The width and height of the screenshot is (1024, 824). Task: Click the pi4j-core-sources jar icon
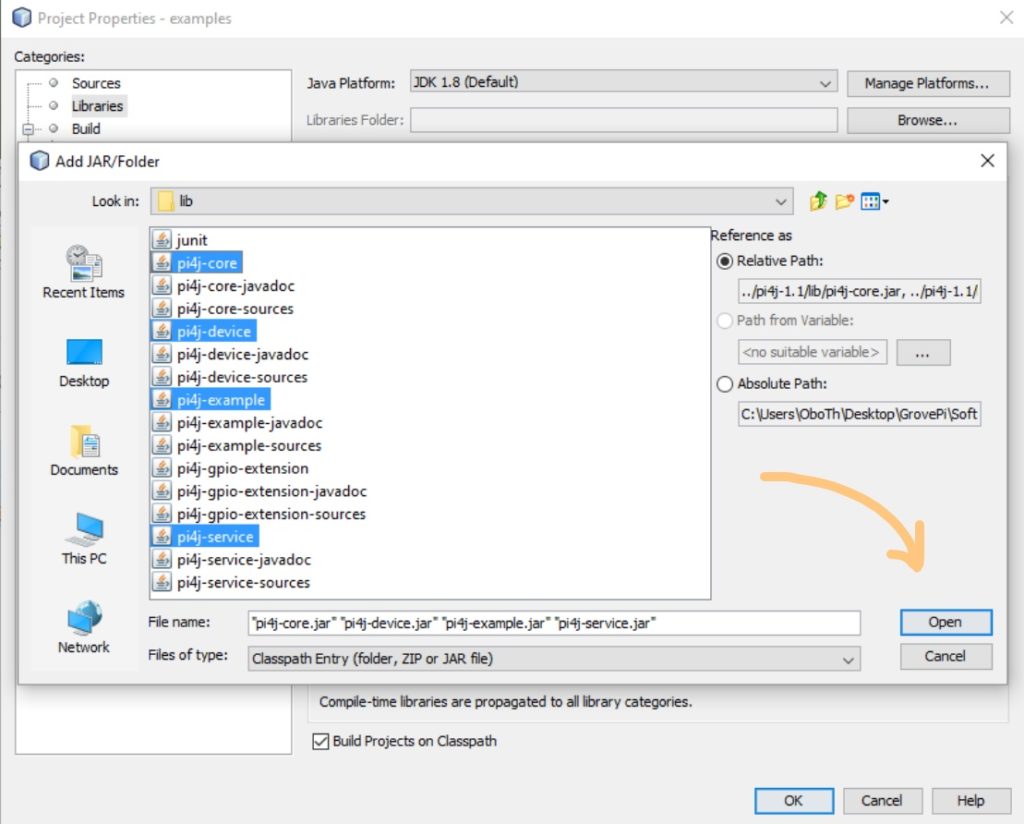coord(162,308)
